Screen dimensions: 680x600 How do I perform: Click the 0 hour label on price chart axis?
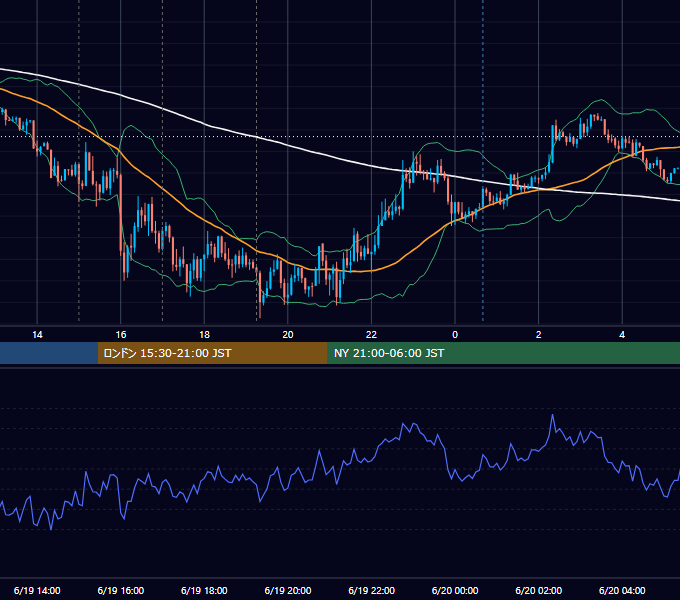[x=455, y=335]
